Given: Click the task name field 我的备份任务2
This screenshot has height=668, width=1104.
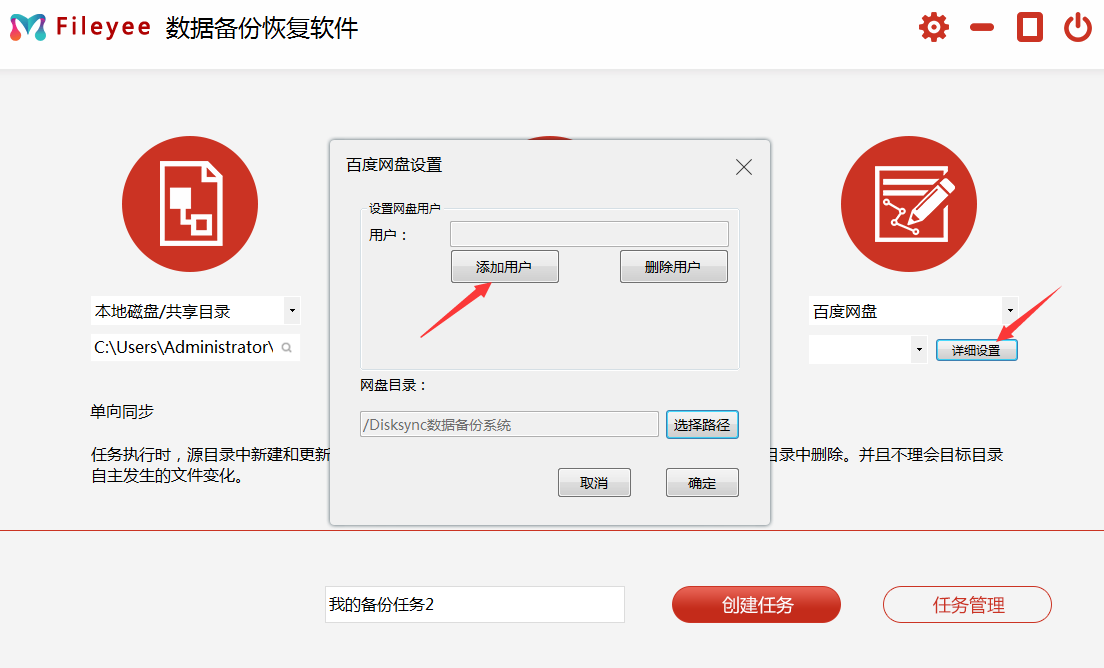Looking at the screenshot, I should pyautogui.click(x=474, y=605).
